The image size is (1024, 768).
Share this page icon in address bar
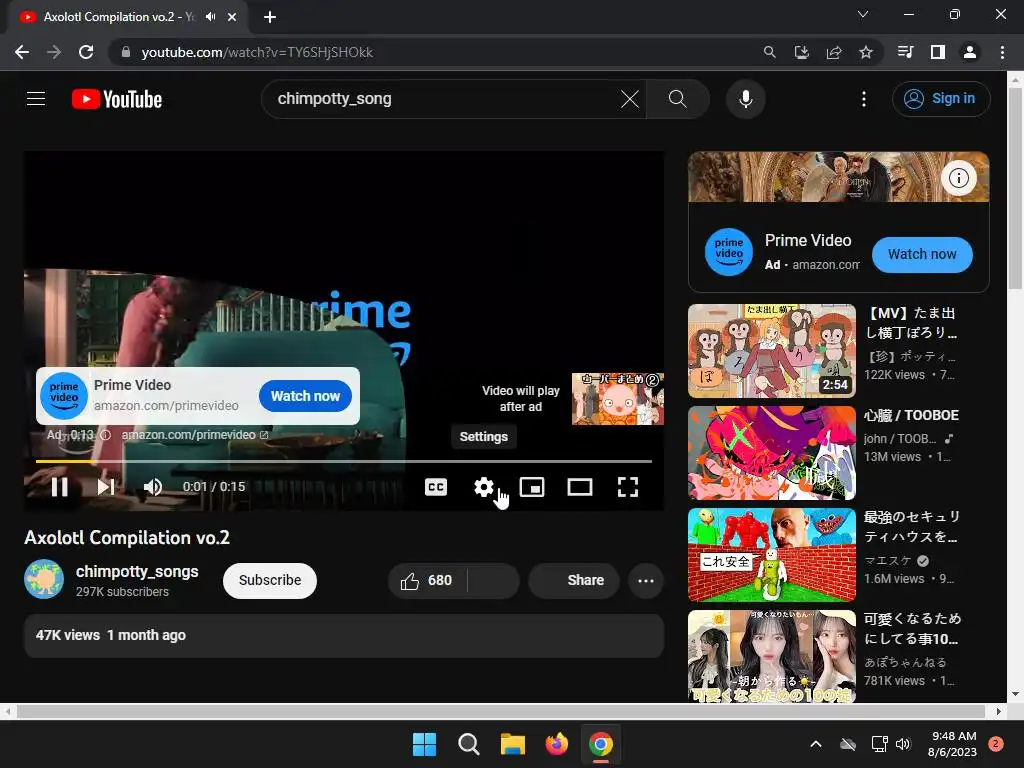pos(833,52)
